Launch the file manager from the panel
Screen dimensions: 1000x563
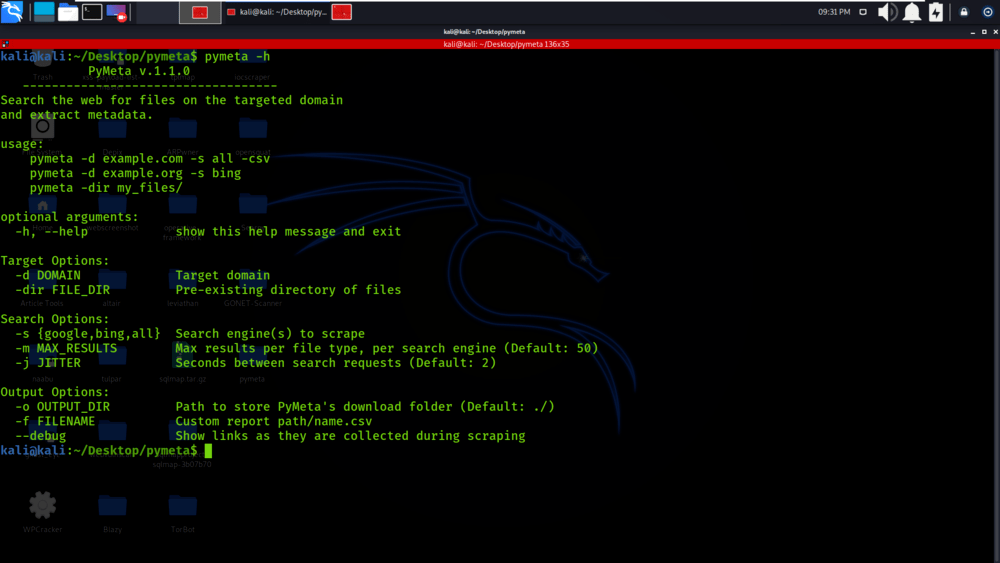(x=68, y=12)
